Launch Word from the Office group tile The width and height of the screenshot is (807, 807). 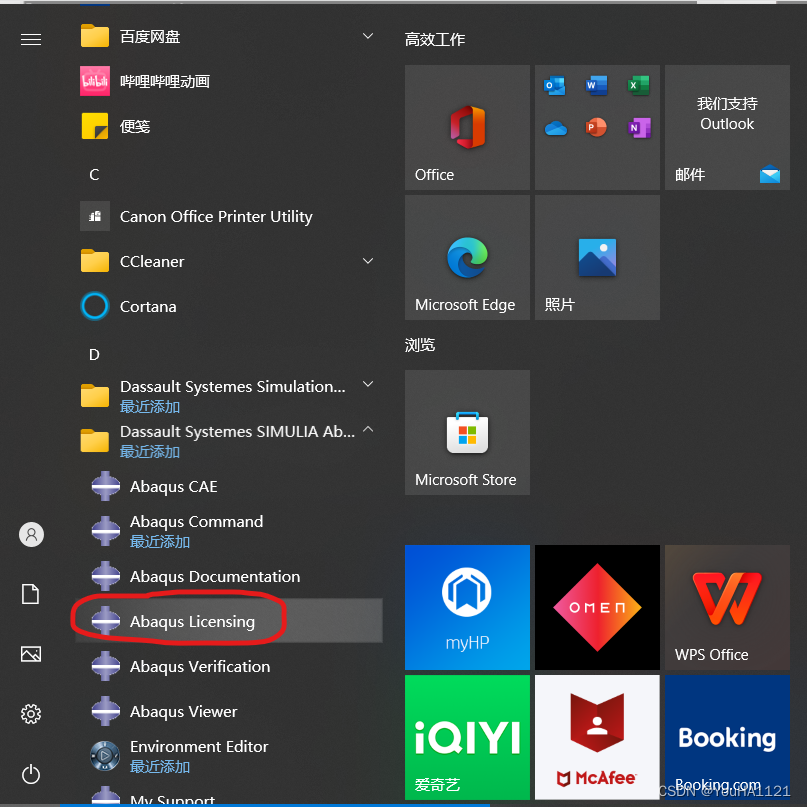pos(597,85)
